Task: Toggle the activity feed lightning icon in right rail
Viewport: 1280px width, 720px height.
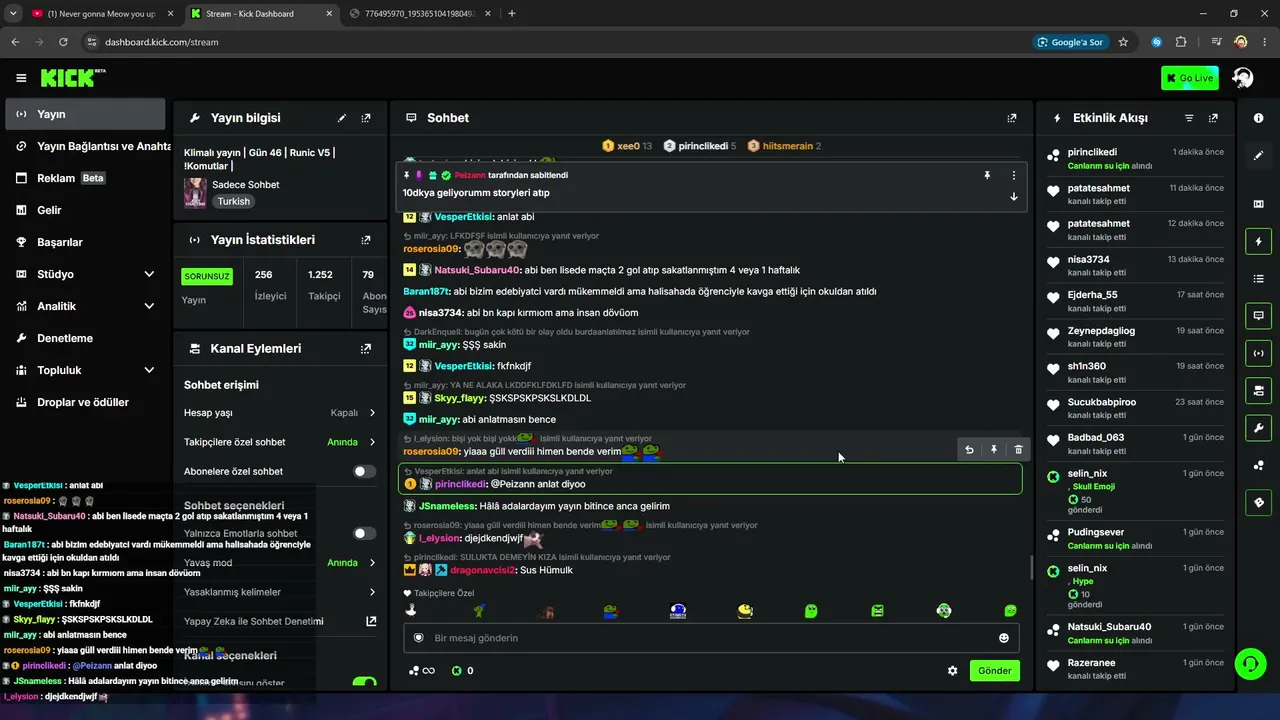Action: tap(1258, 241)
